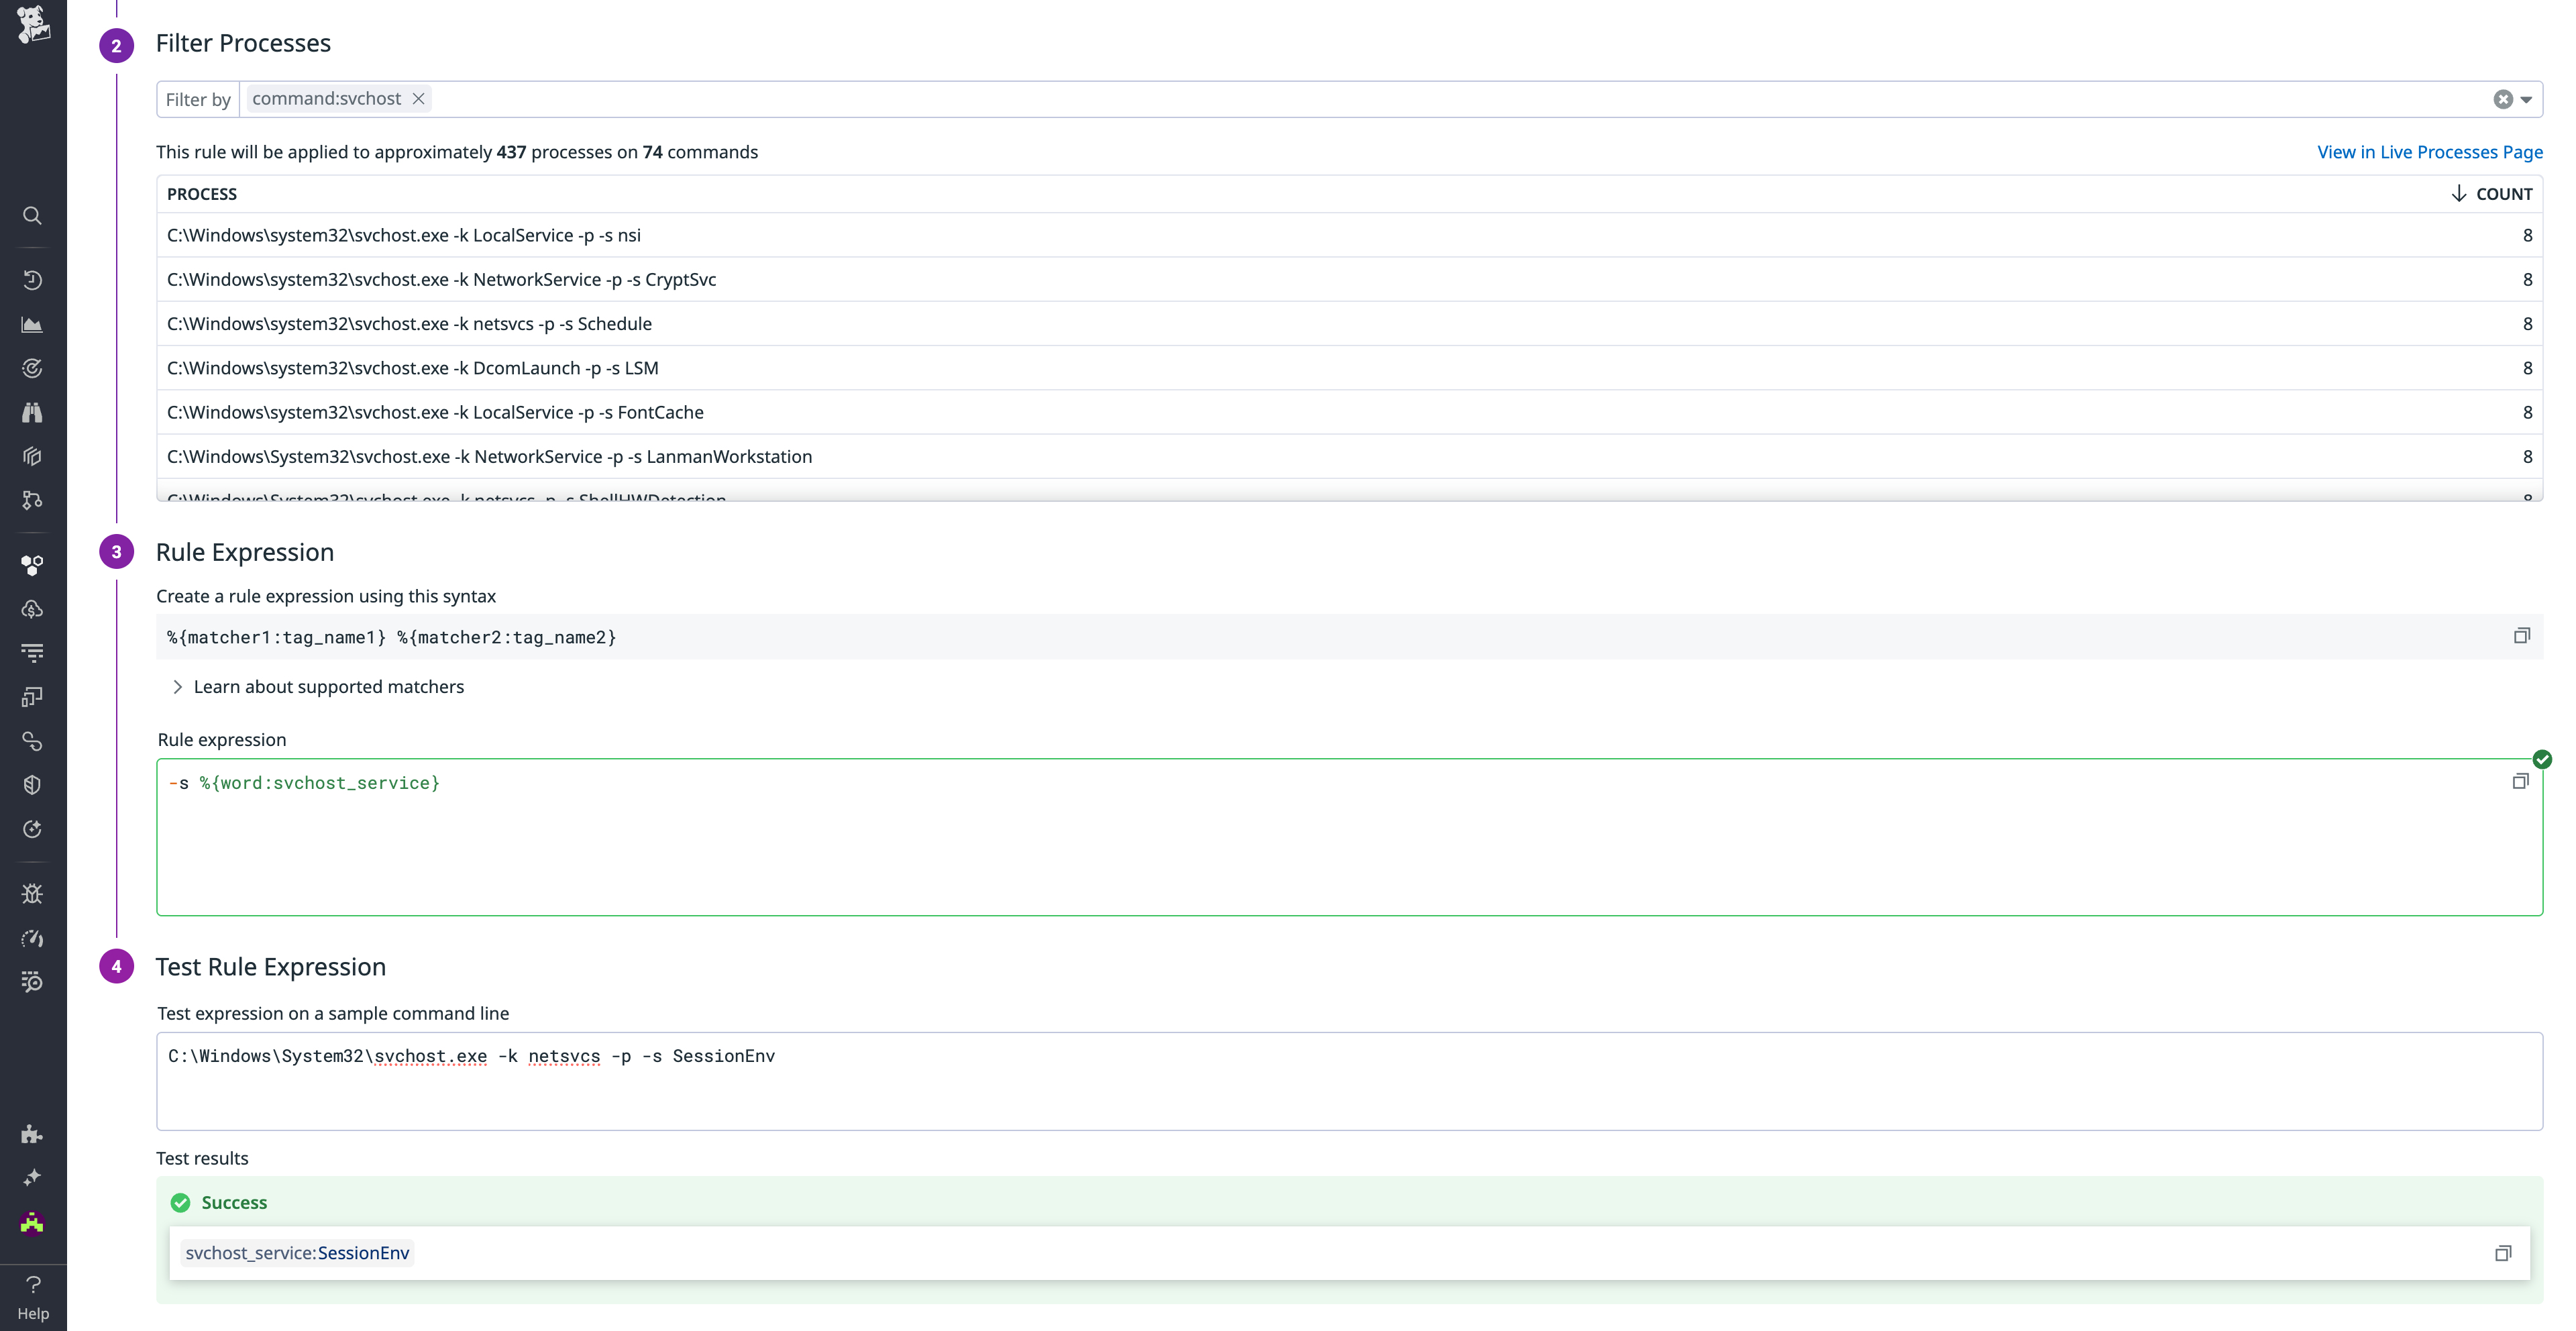The height and width of the screenshot is (1331, 2576).
Task: Open the Monitors target icon
Action: [x=32, y=367]
